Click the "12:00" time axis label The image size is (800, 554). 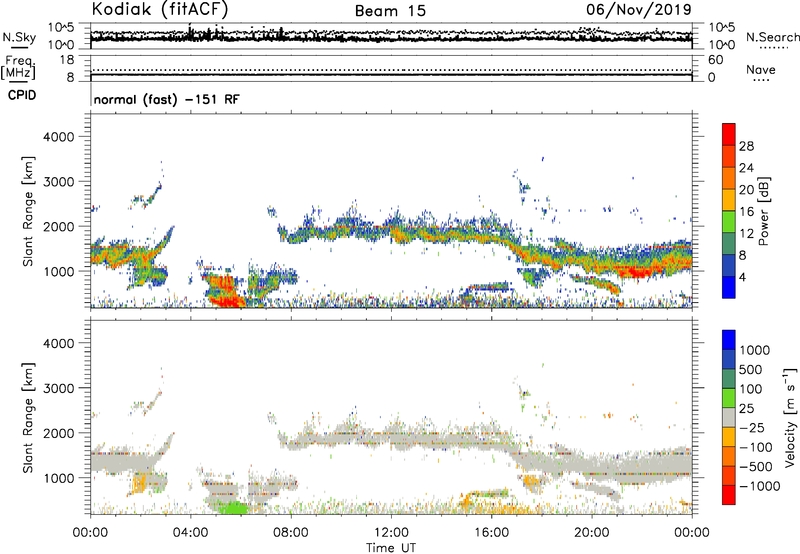391,533
